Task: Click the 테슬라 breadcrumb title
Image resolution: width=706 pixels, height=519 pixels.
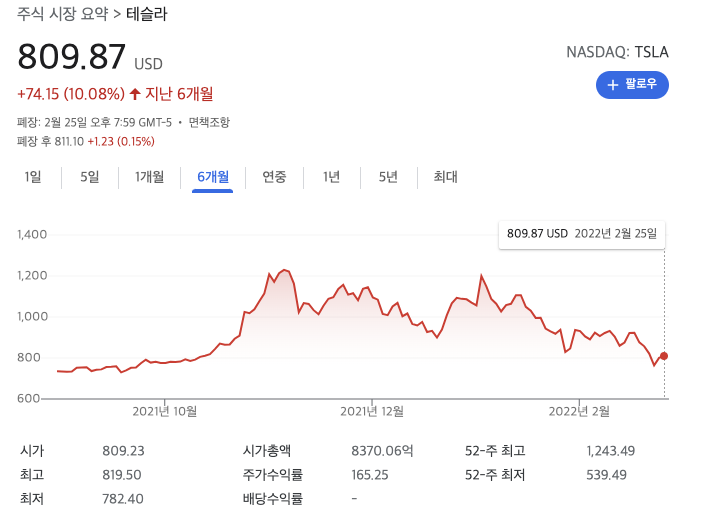Action: (x=147, y=14)
